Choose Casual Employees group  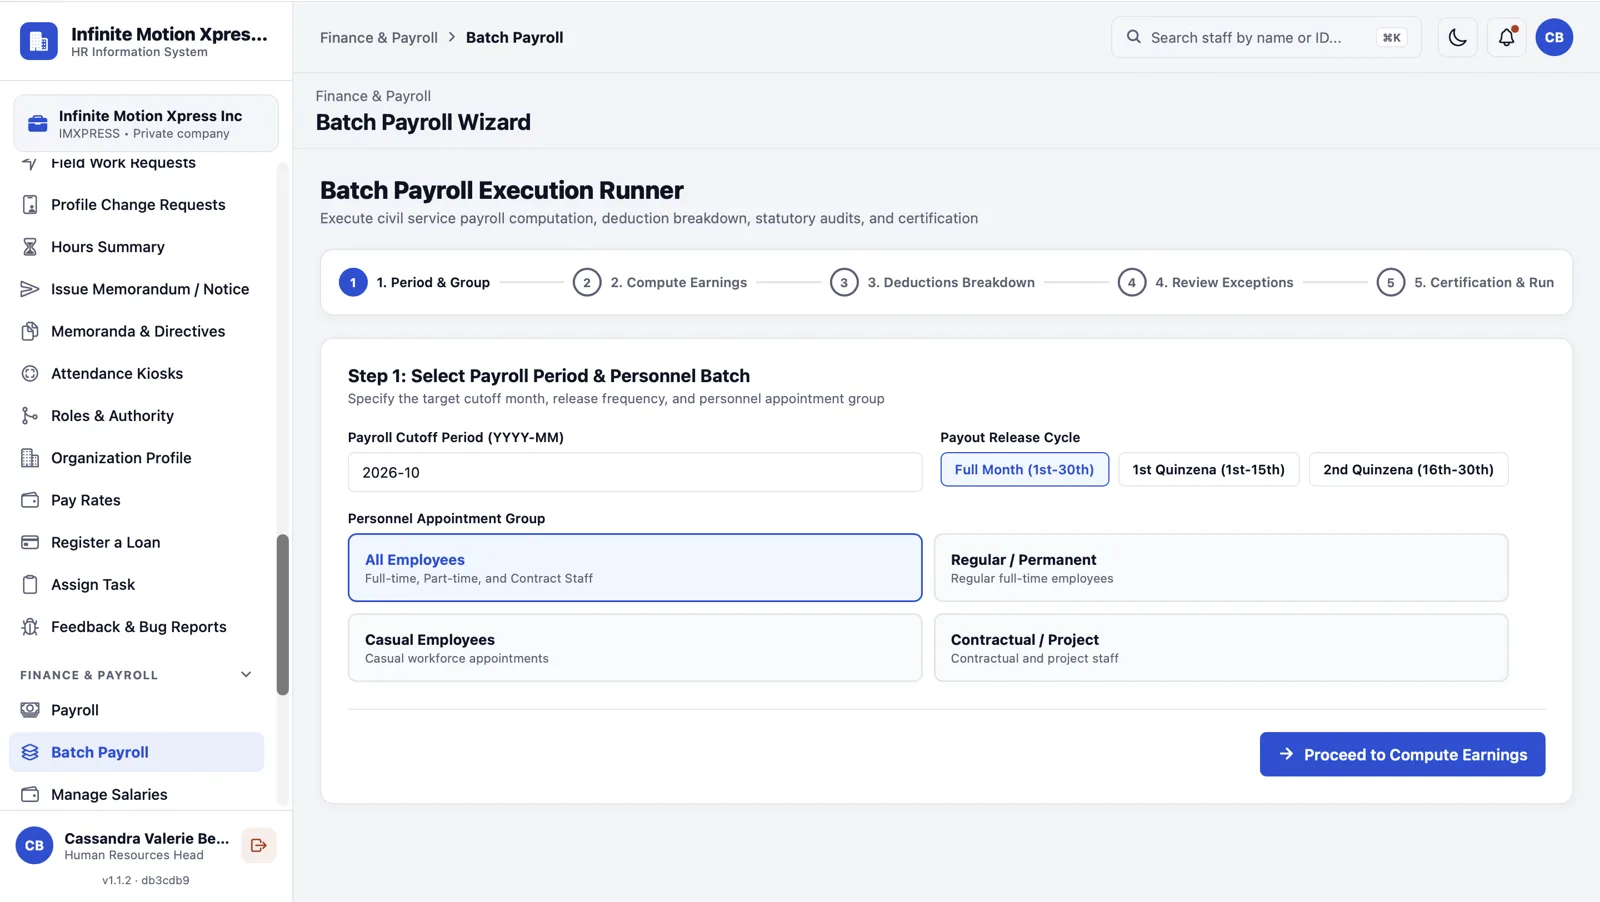pos(635,648)
